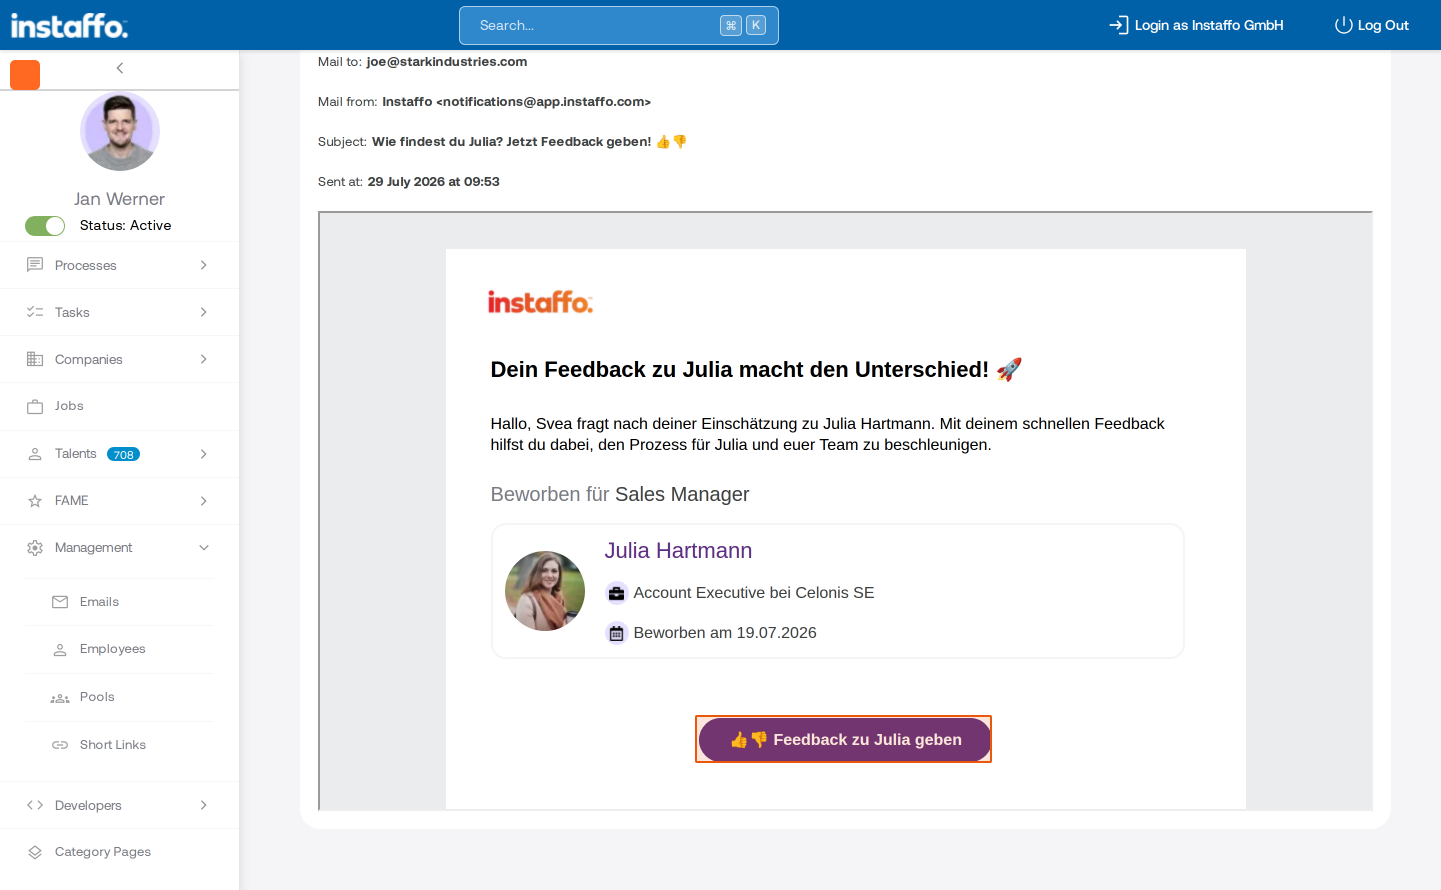The image size is (1441, 890).
Task: Expand the FAME menu chevron
Action: [x=204, y=501]
